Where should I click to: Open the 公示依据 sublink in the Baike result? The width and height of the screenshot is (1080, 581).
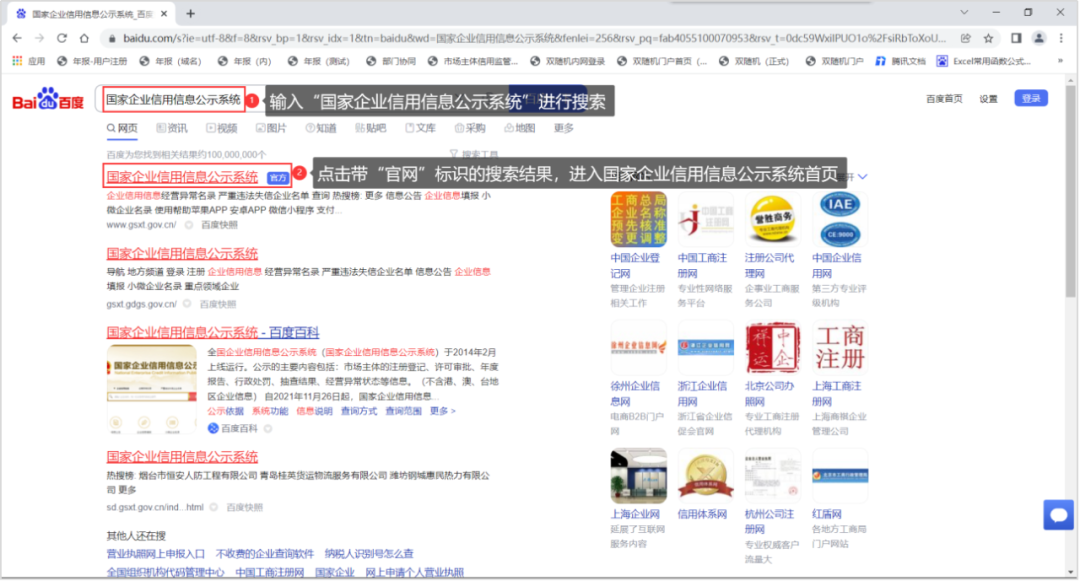coord(225,411)
